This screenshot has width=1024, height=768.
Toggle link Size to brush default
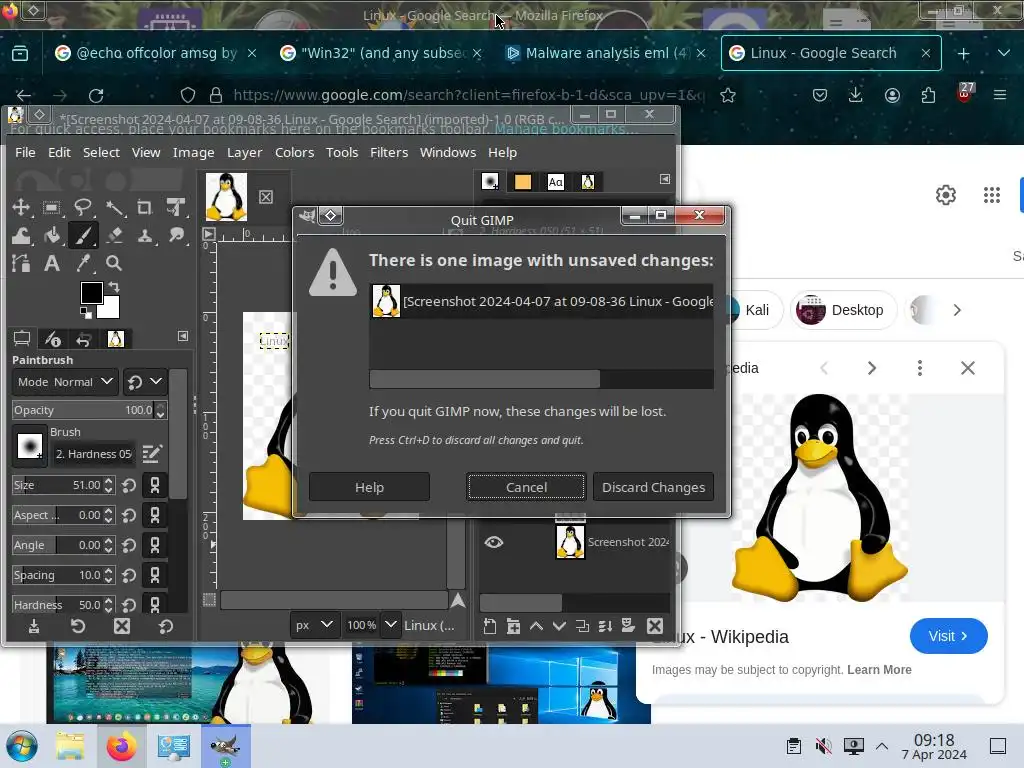155,485
